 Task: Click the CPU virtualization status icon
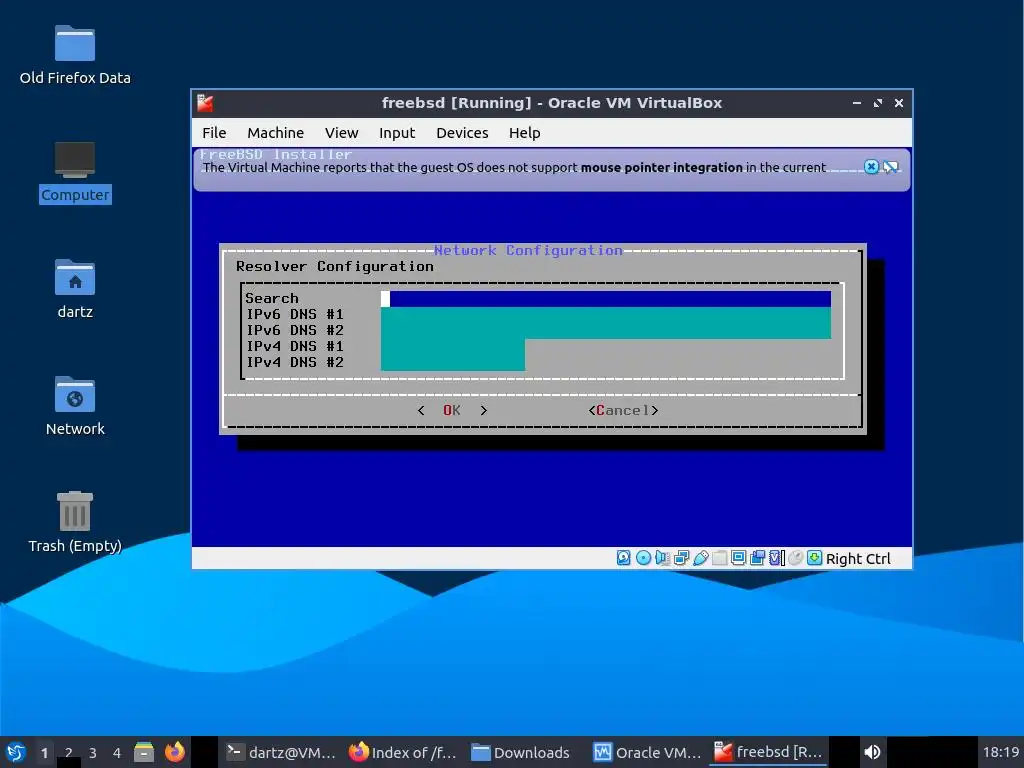pos(776,558)
